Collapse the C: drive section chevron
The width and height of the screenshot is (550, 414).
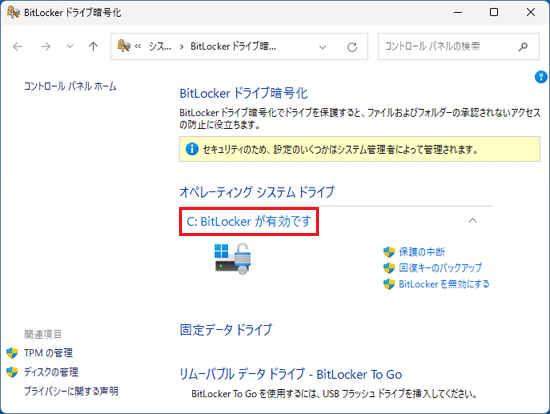point(473,221)
